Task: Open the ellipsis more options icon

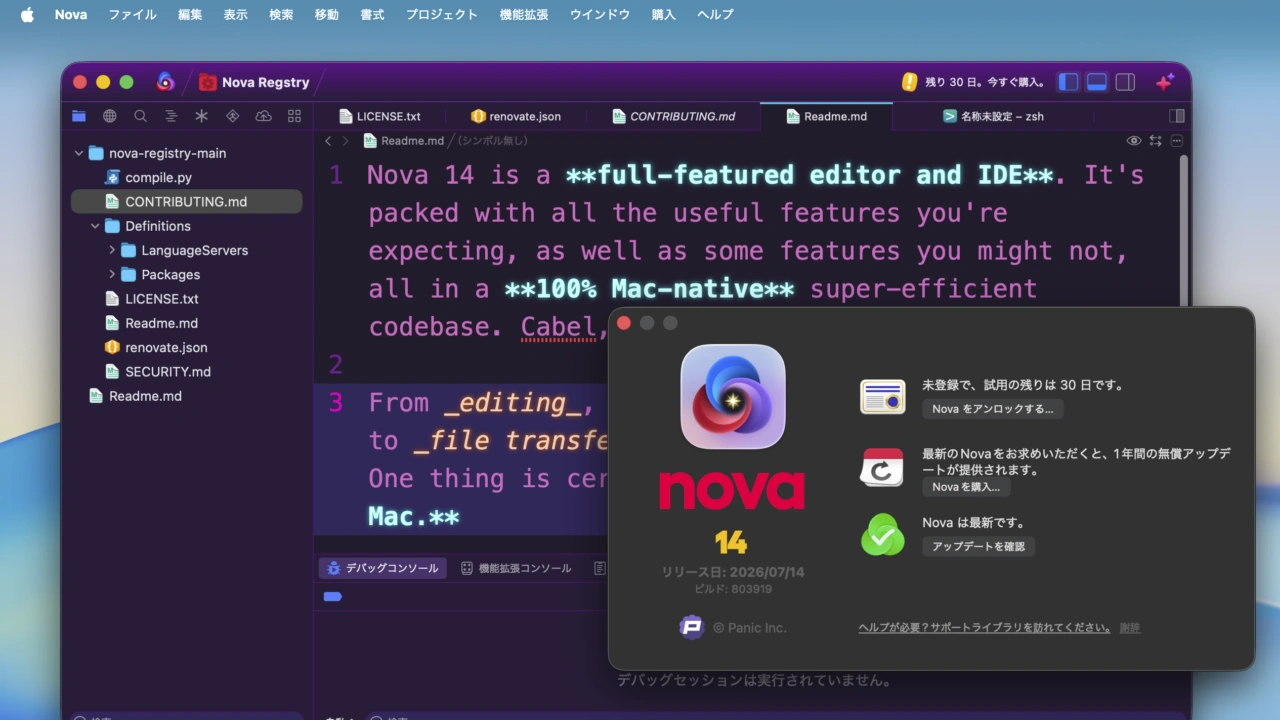Action: tap(1177, 141)
